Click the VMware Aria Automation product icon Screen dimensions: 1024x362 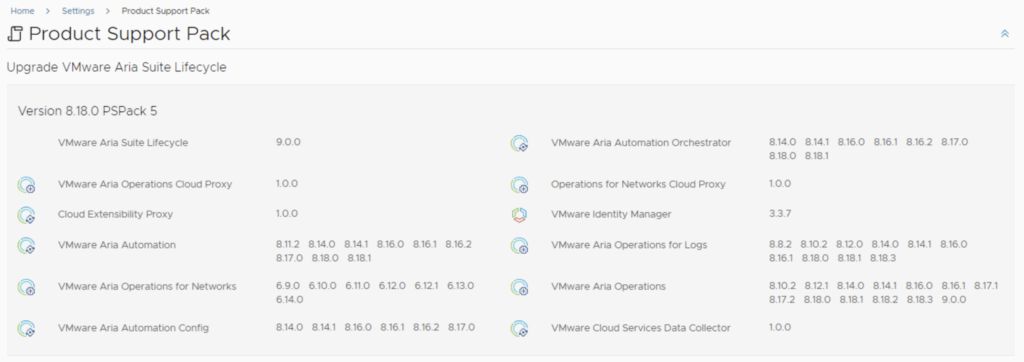[26, 246]
